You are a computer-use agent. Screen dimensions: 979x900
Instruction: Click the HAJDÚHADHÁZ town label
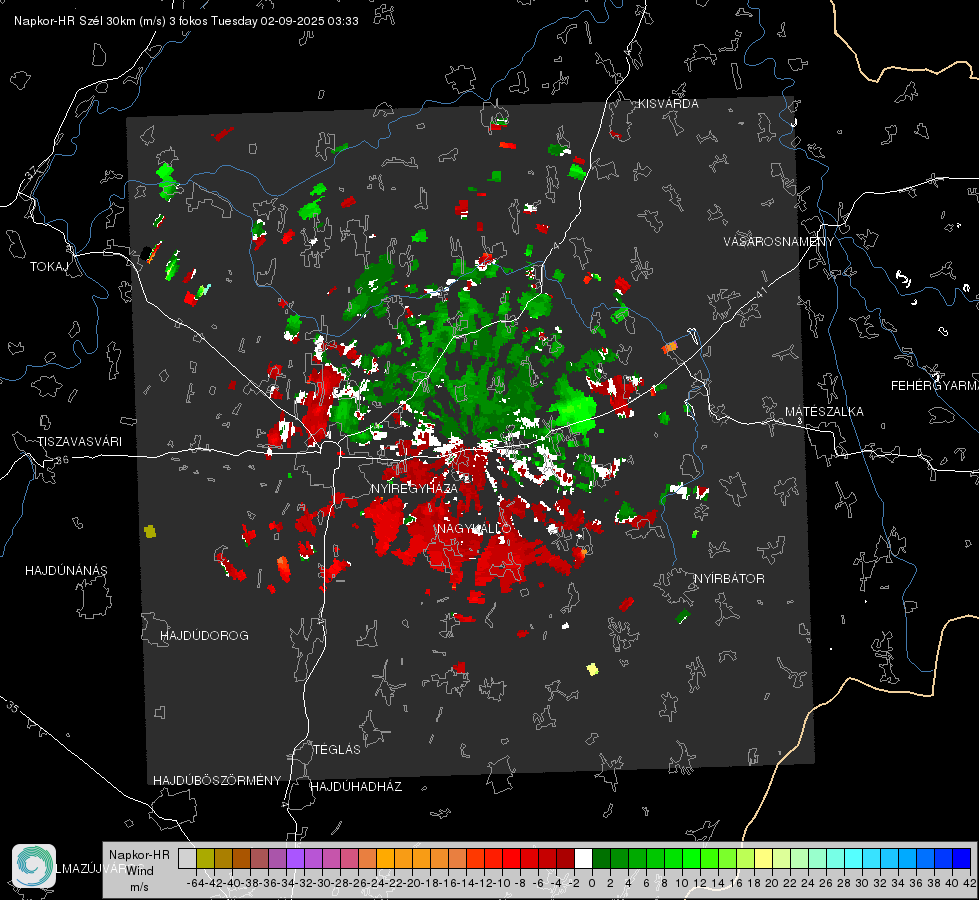[356, 786]
